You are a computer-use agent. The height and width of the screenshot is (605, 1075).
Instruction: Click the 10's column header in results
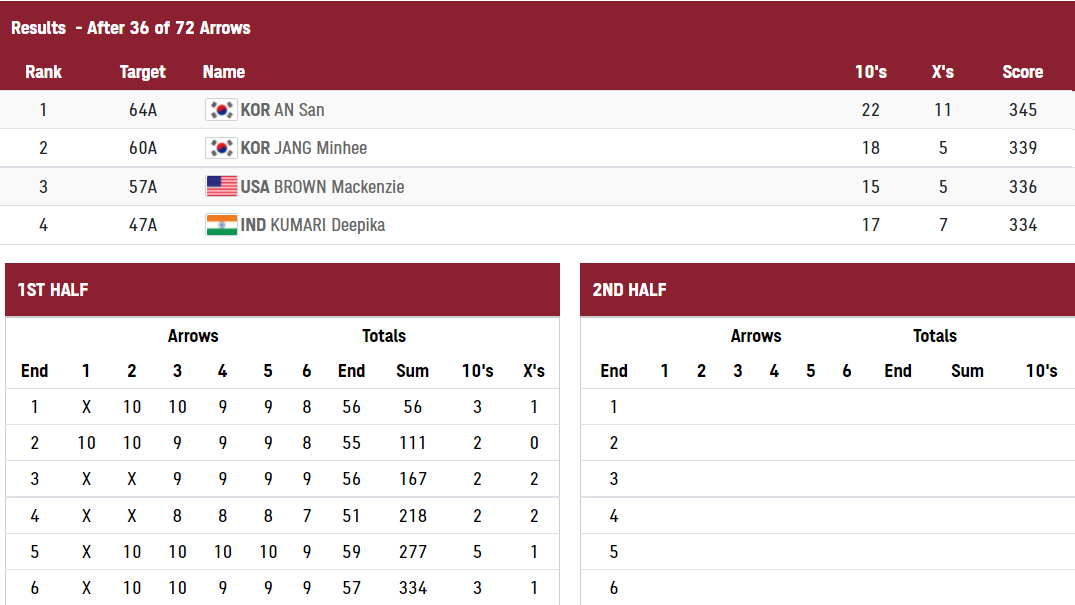point(871,72)
